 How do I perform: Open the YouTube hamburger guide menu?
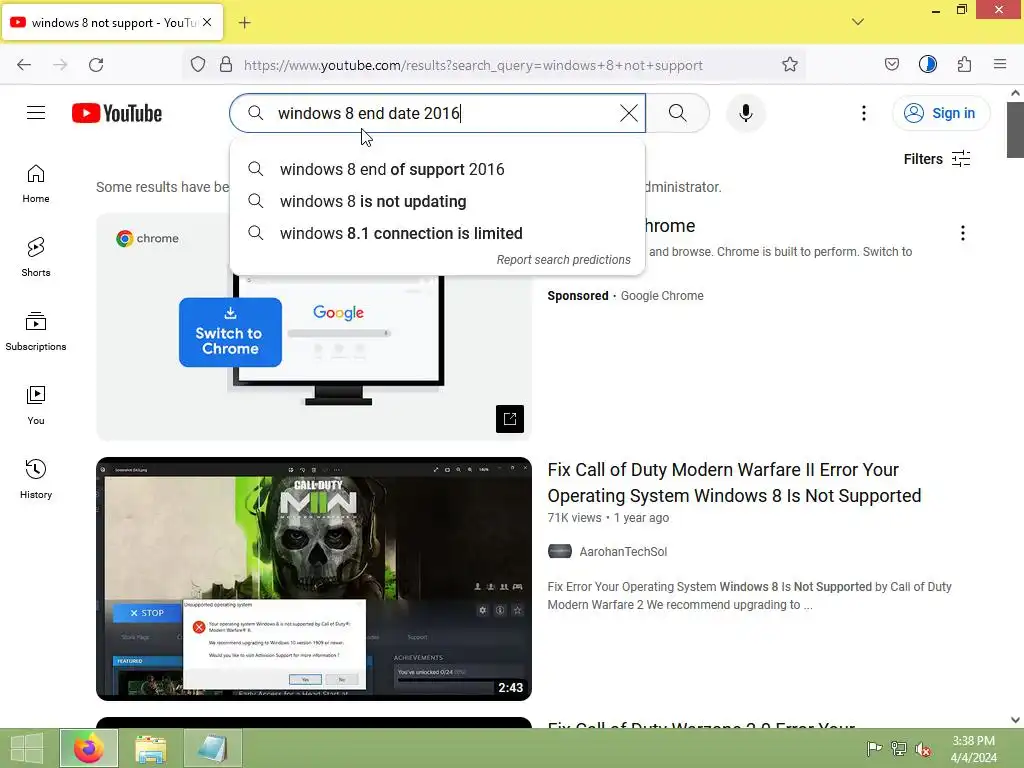coord(36,113)
